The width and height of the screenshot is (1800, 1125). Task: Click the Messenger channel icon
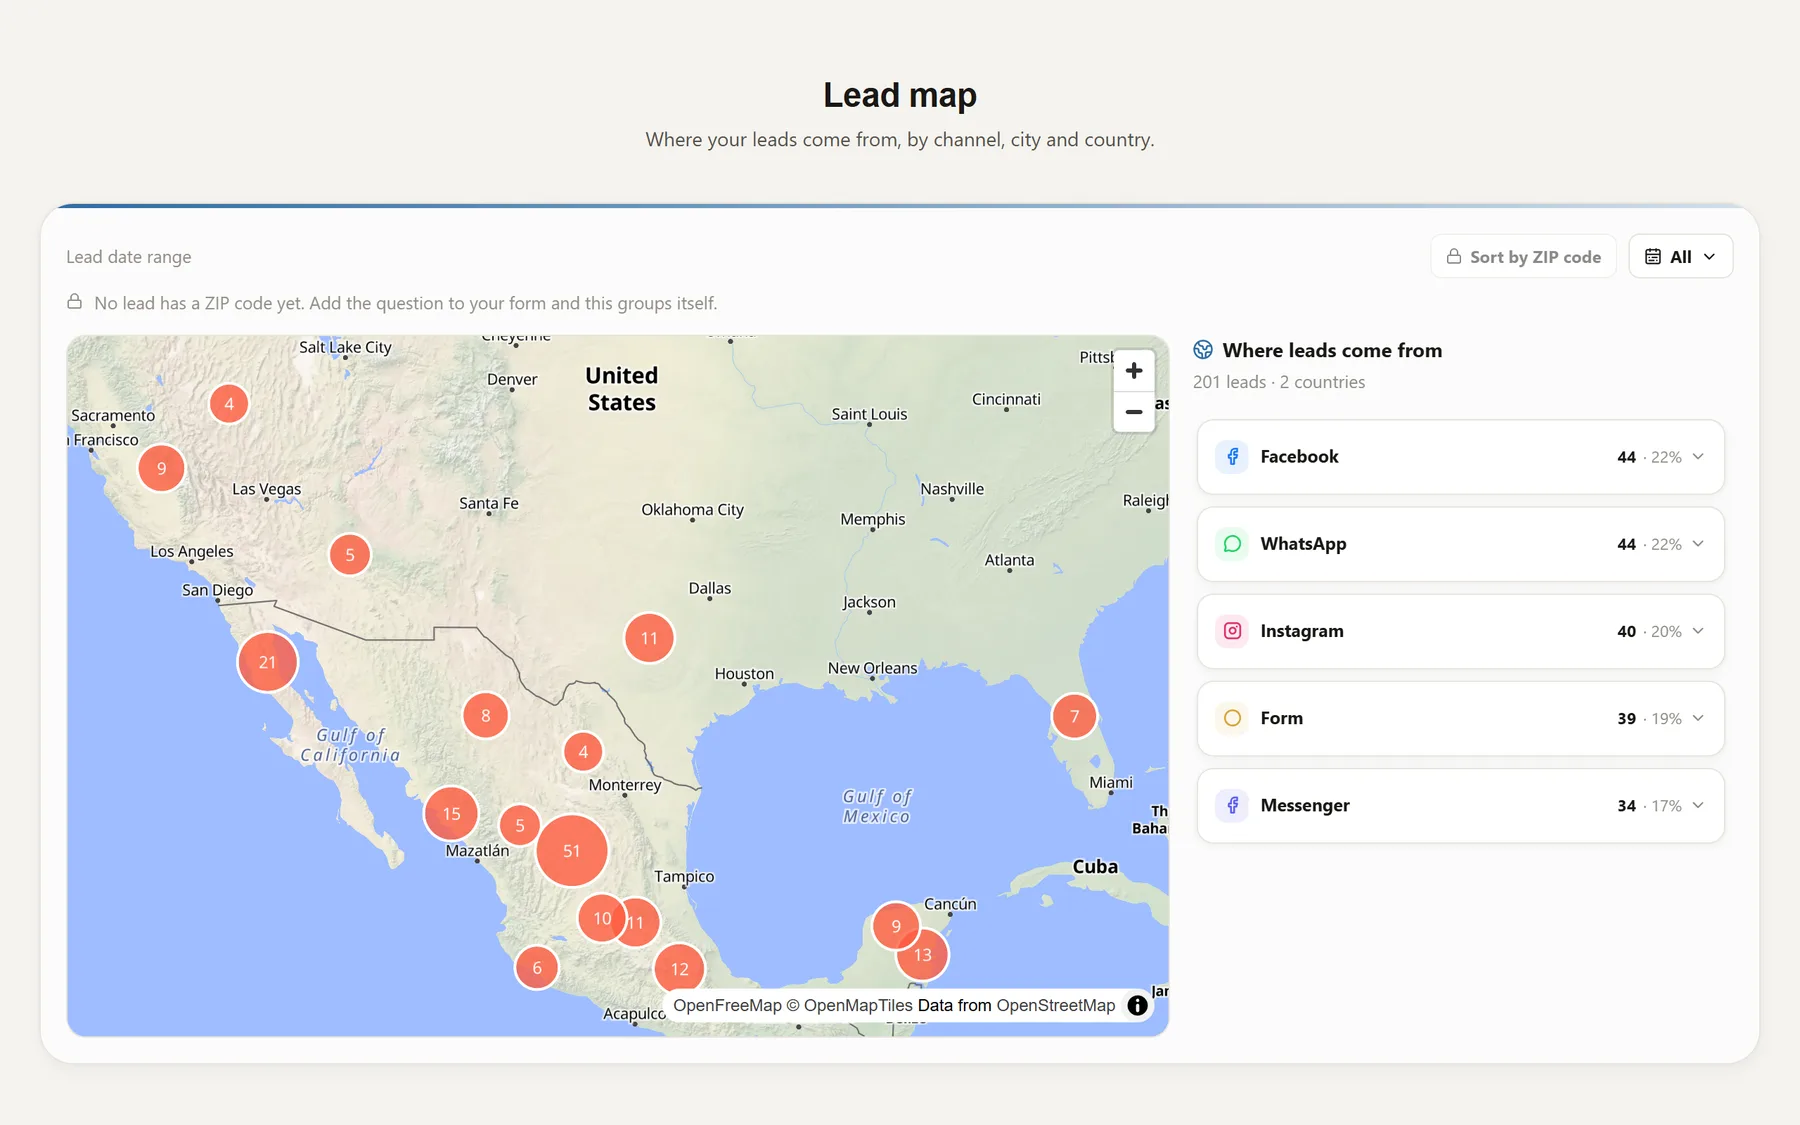coord(1232,805)
